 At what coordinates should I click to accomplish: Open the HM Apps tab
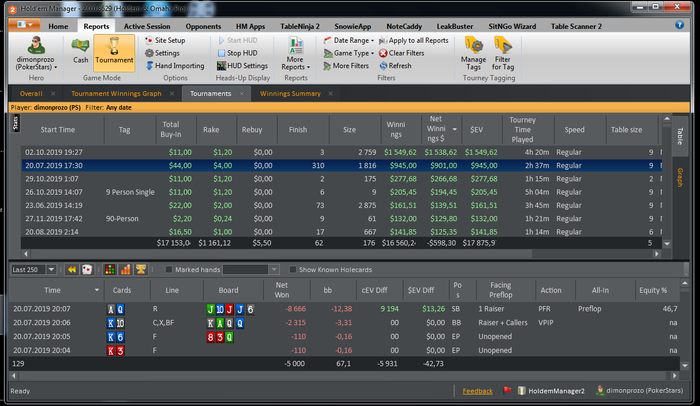(x=250, y=26)
